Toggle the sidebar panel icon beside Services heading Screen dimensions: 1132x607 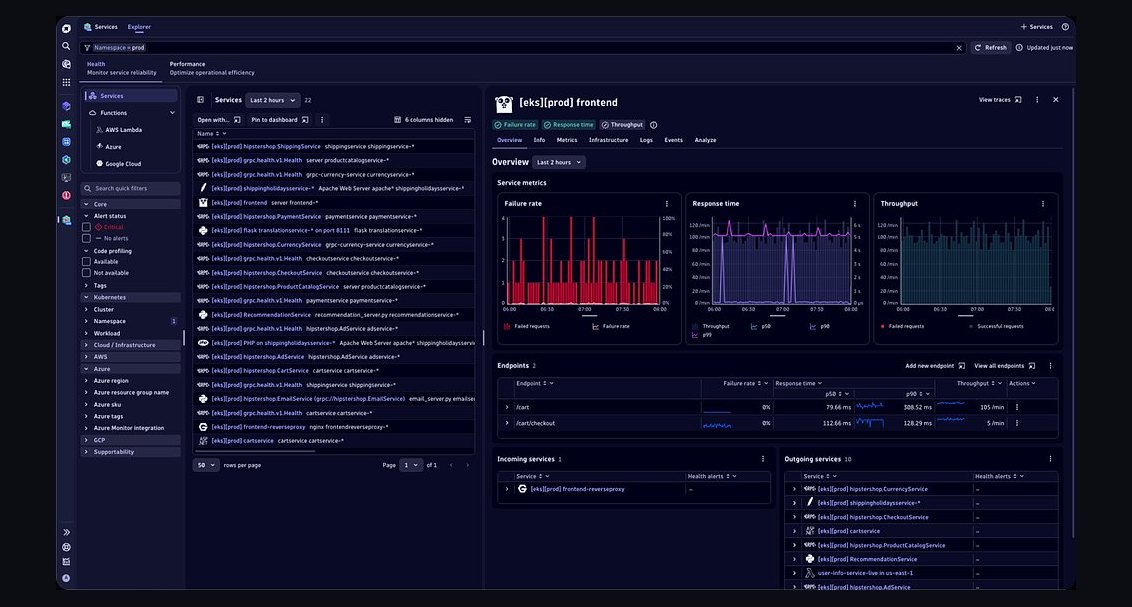tap(201, 100)
